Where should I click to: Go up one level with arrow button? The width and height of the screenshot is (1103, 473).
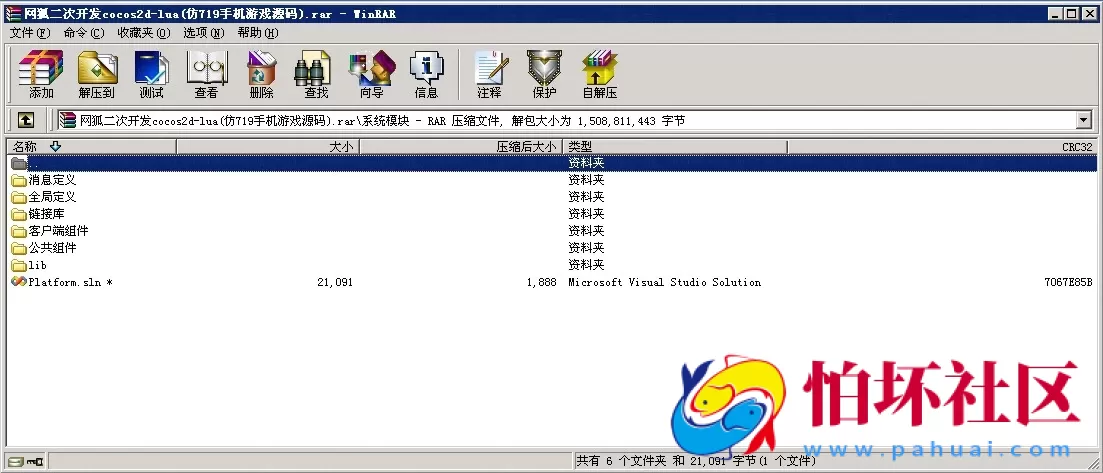tap(26, 120)
